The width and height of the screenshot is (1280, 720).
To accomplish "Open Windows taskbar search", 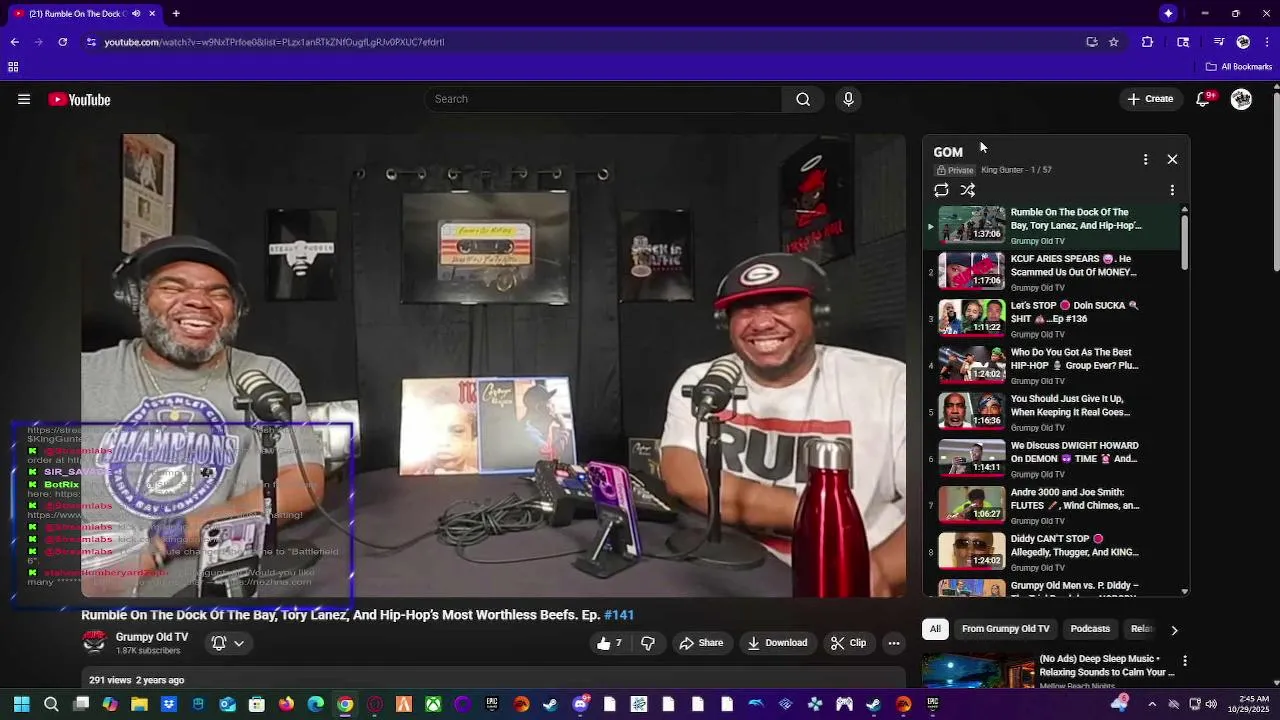I will click(51, 705).
